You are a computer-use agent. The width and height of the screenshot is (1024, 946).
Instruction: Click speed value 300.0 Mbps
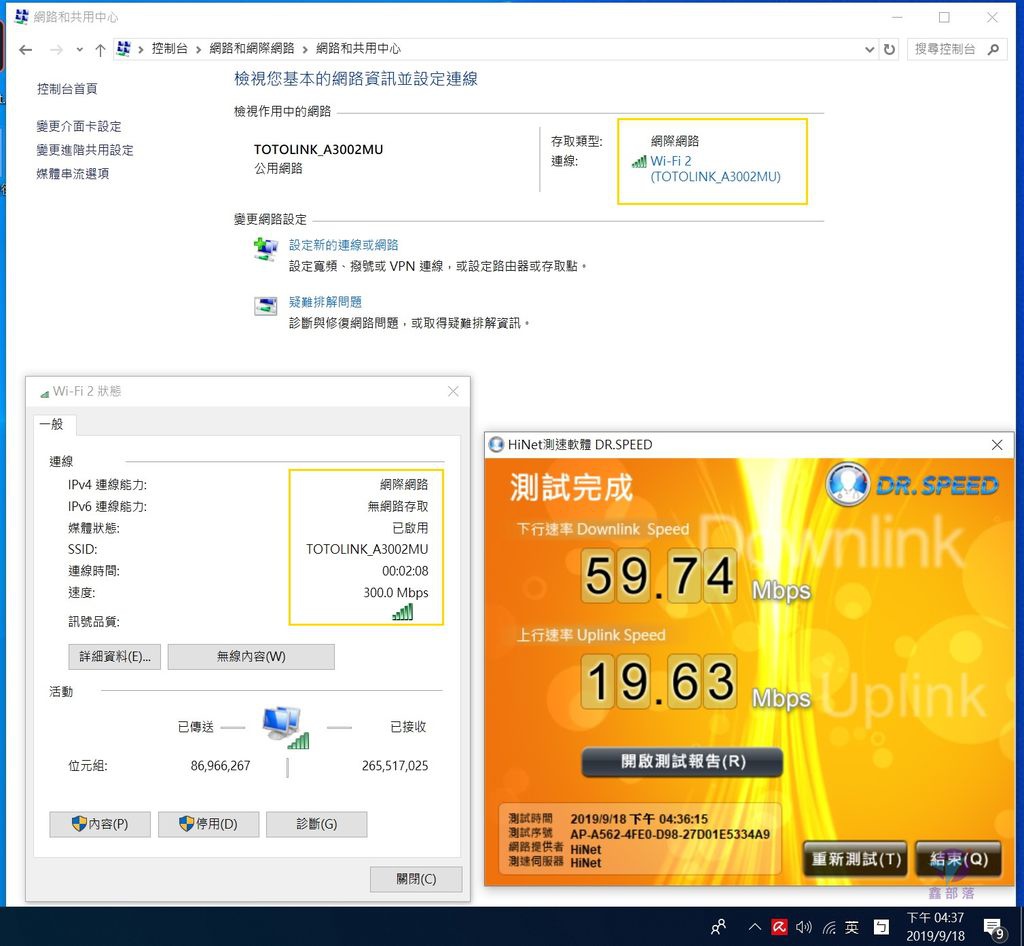click(x=396, y=593)
